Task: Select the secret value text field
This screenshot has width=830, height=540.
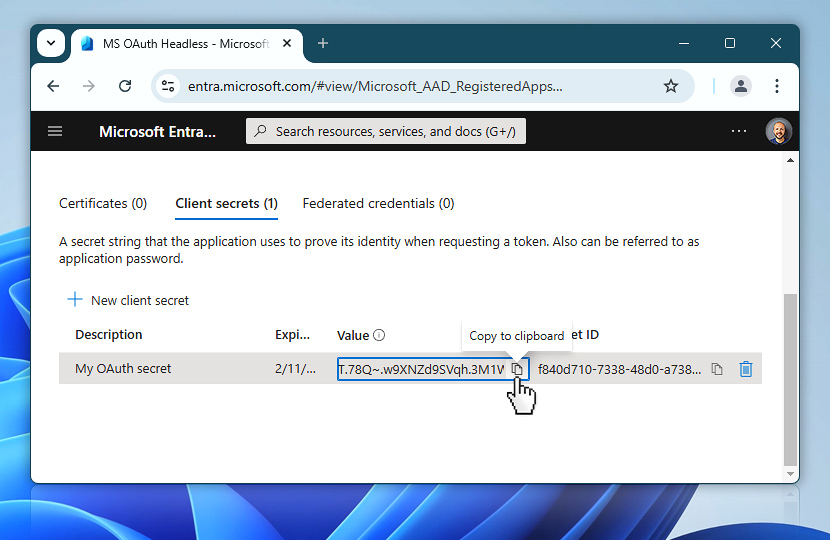Action: (421, 369)
